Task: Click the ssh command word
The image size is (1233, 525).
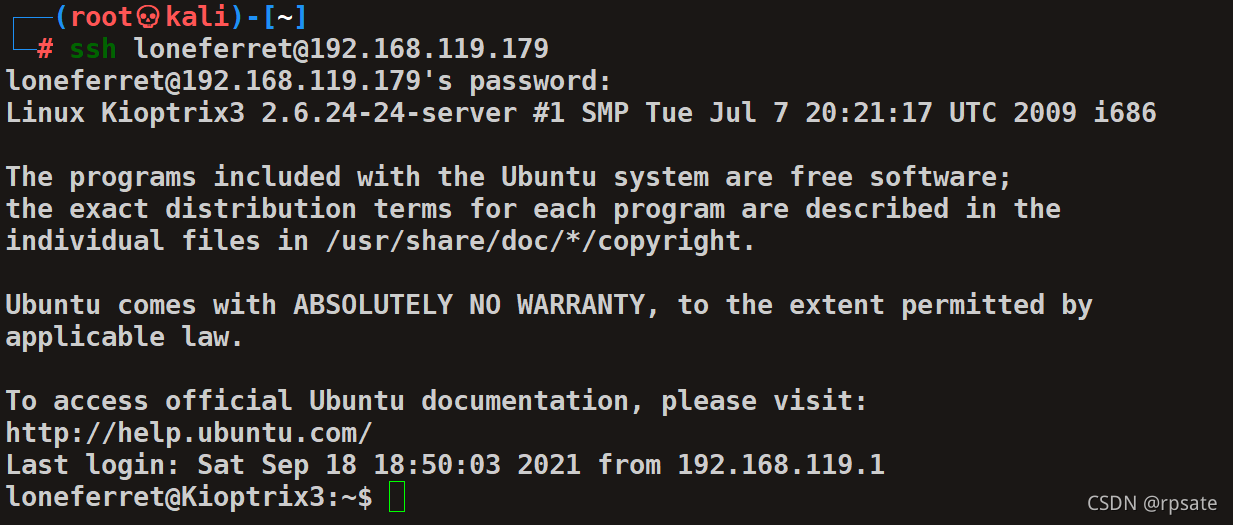Action: tap(93, 49)
